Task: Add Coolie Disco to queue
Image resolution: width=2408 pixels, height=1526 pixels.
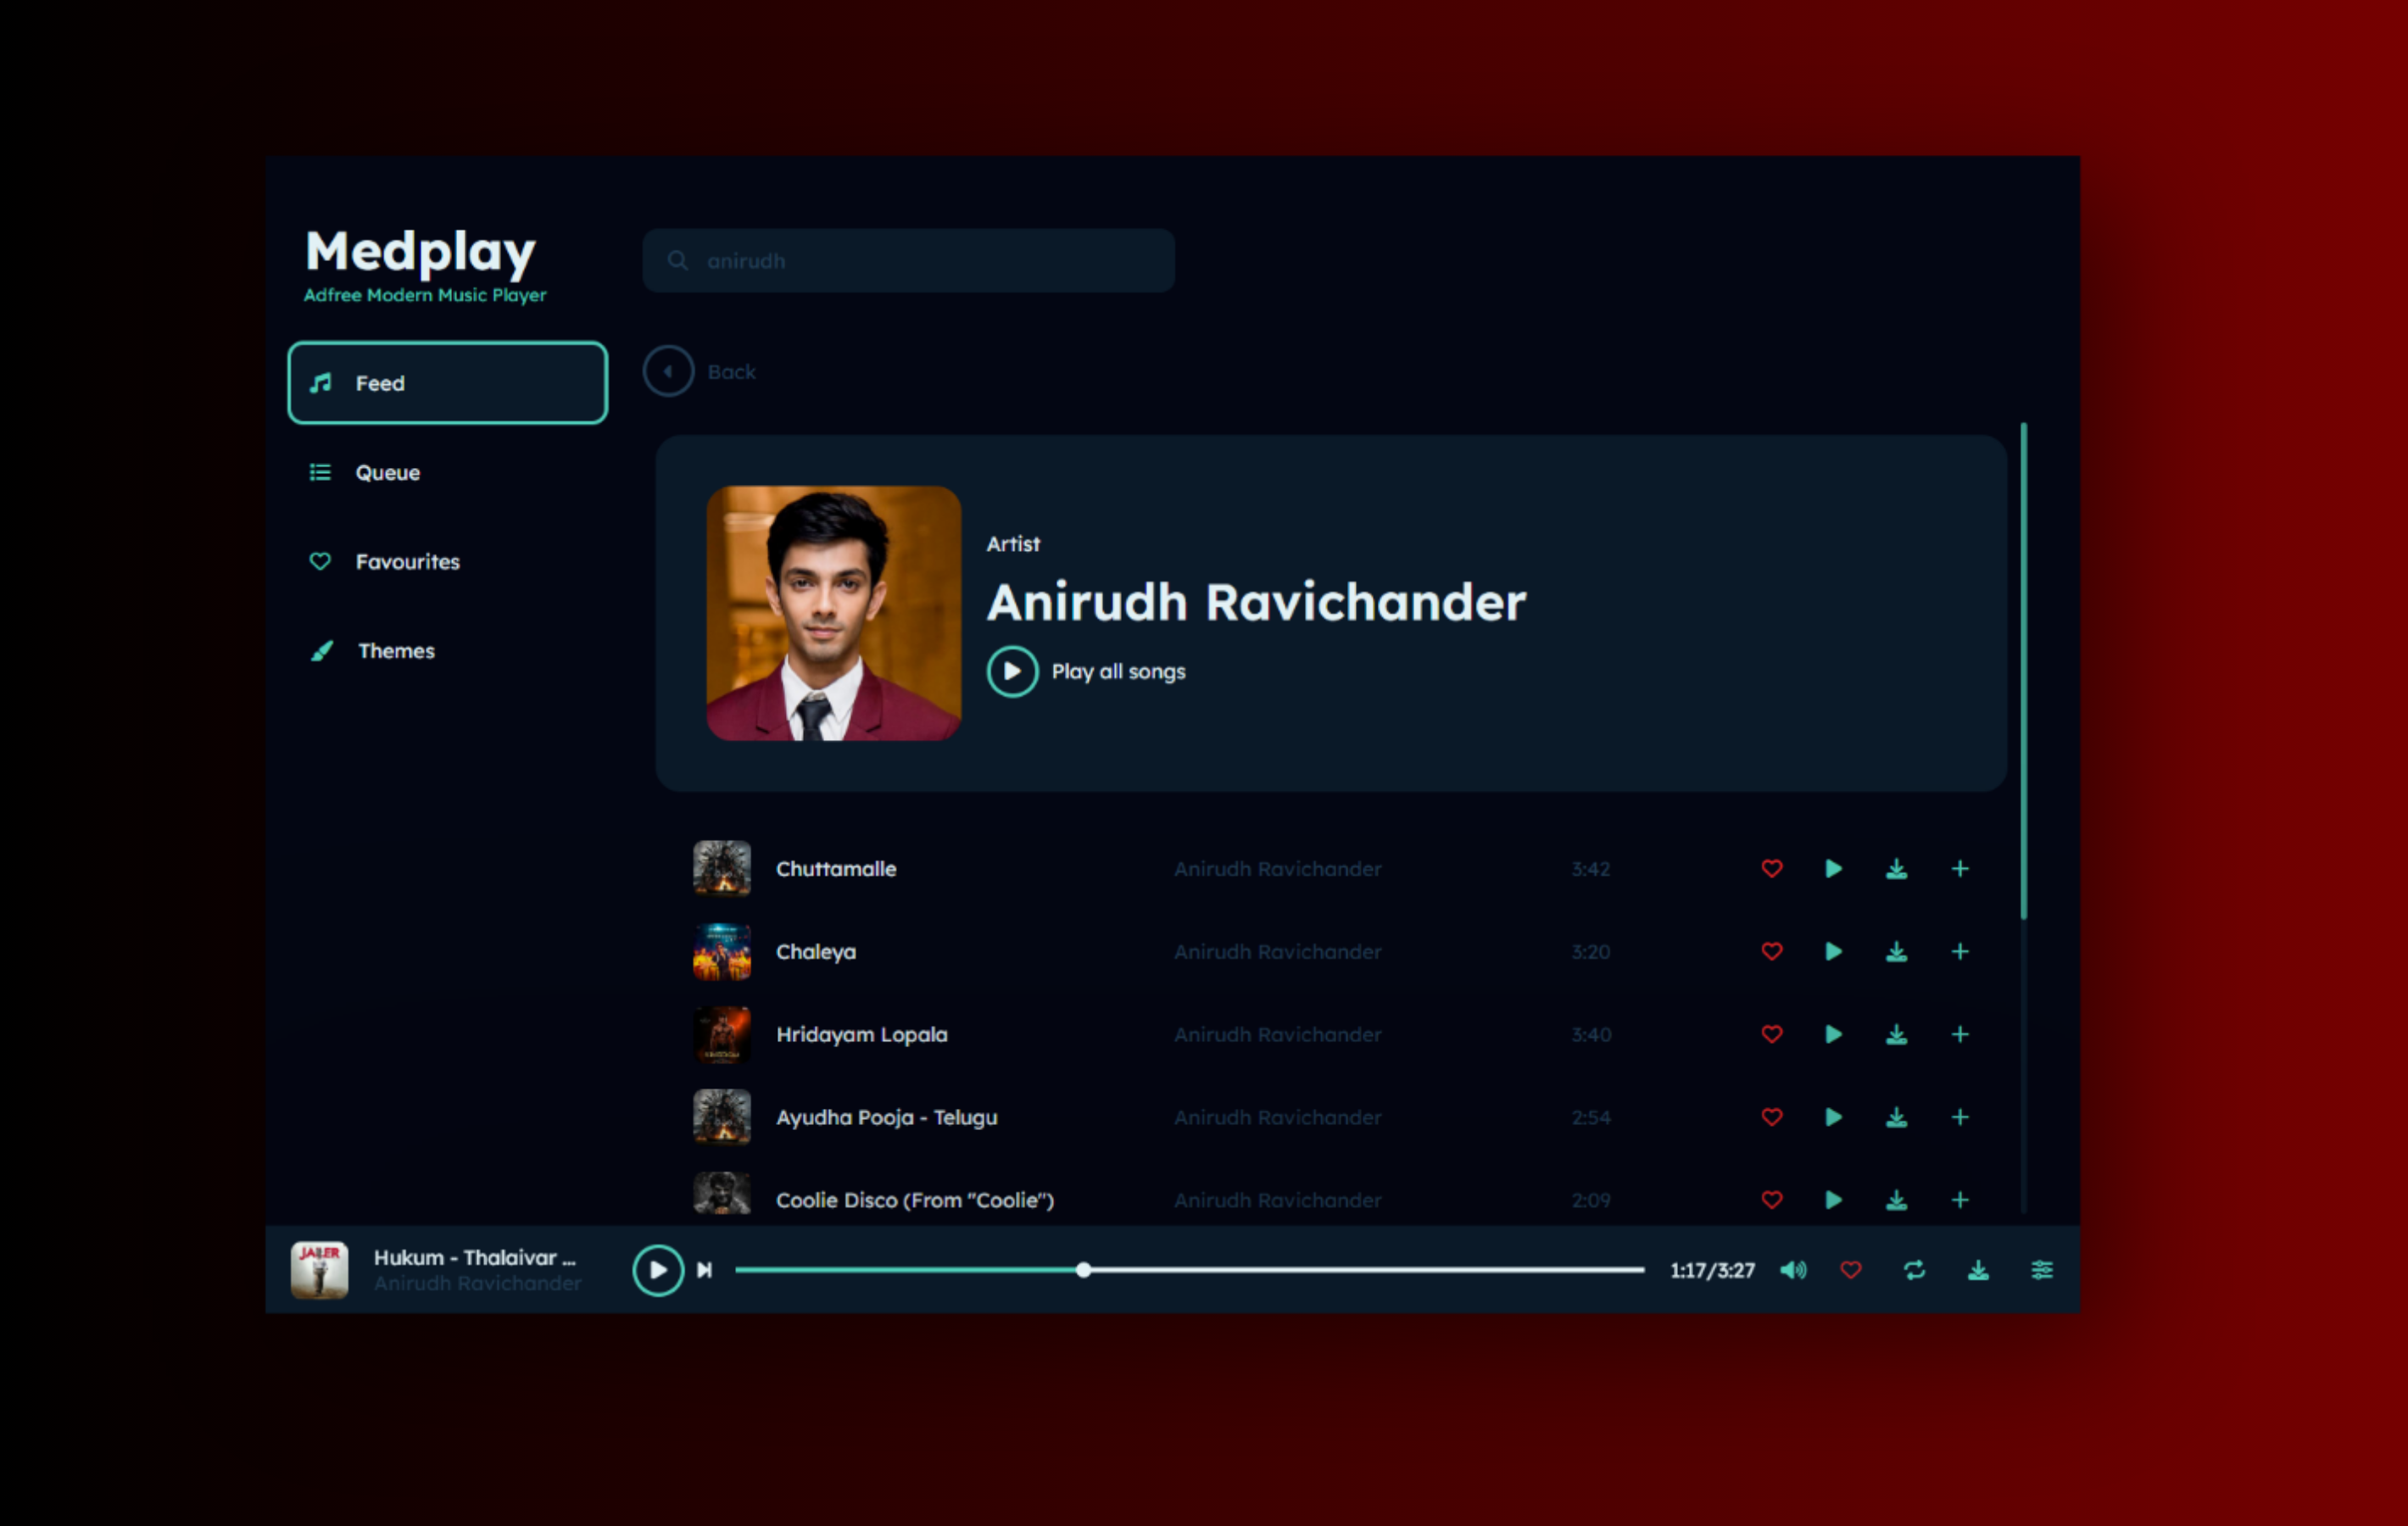Action: point(1960,1200)
